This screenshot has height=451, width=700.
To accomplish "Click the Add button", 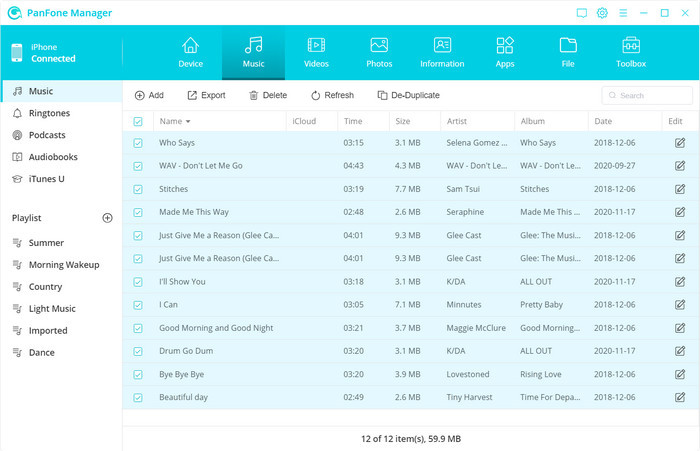I will [x=149, y=95].
